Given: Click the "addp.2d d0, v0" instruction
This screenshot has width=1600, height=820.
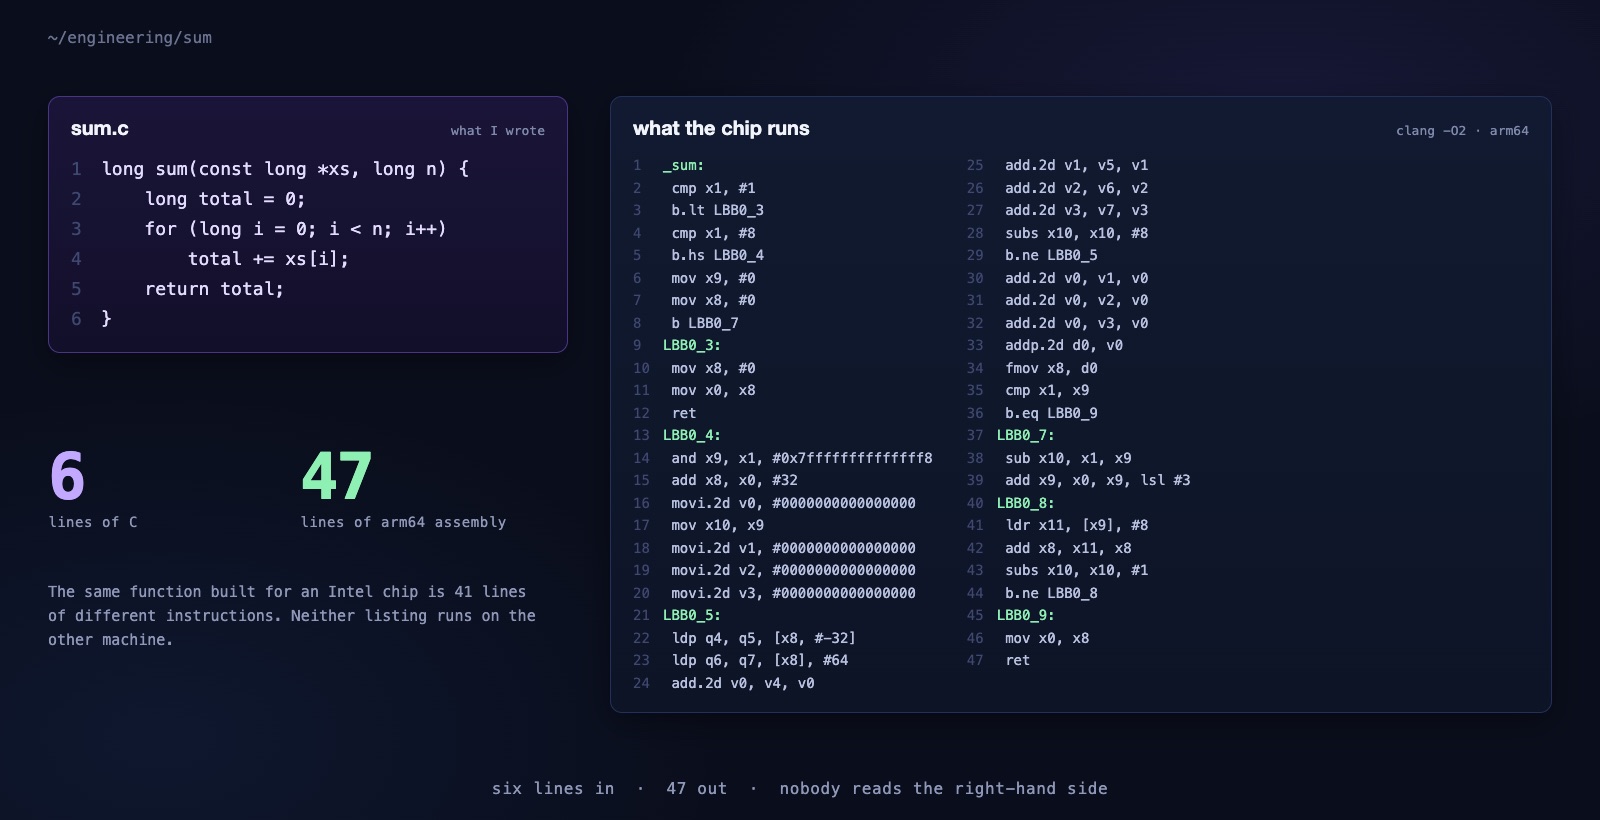Looking at the screenshot, I should click(x=1064, y=346).
